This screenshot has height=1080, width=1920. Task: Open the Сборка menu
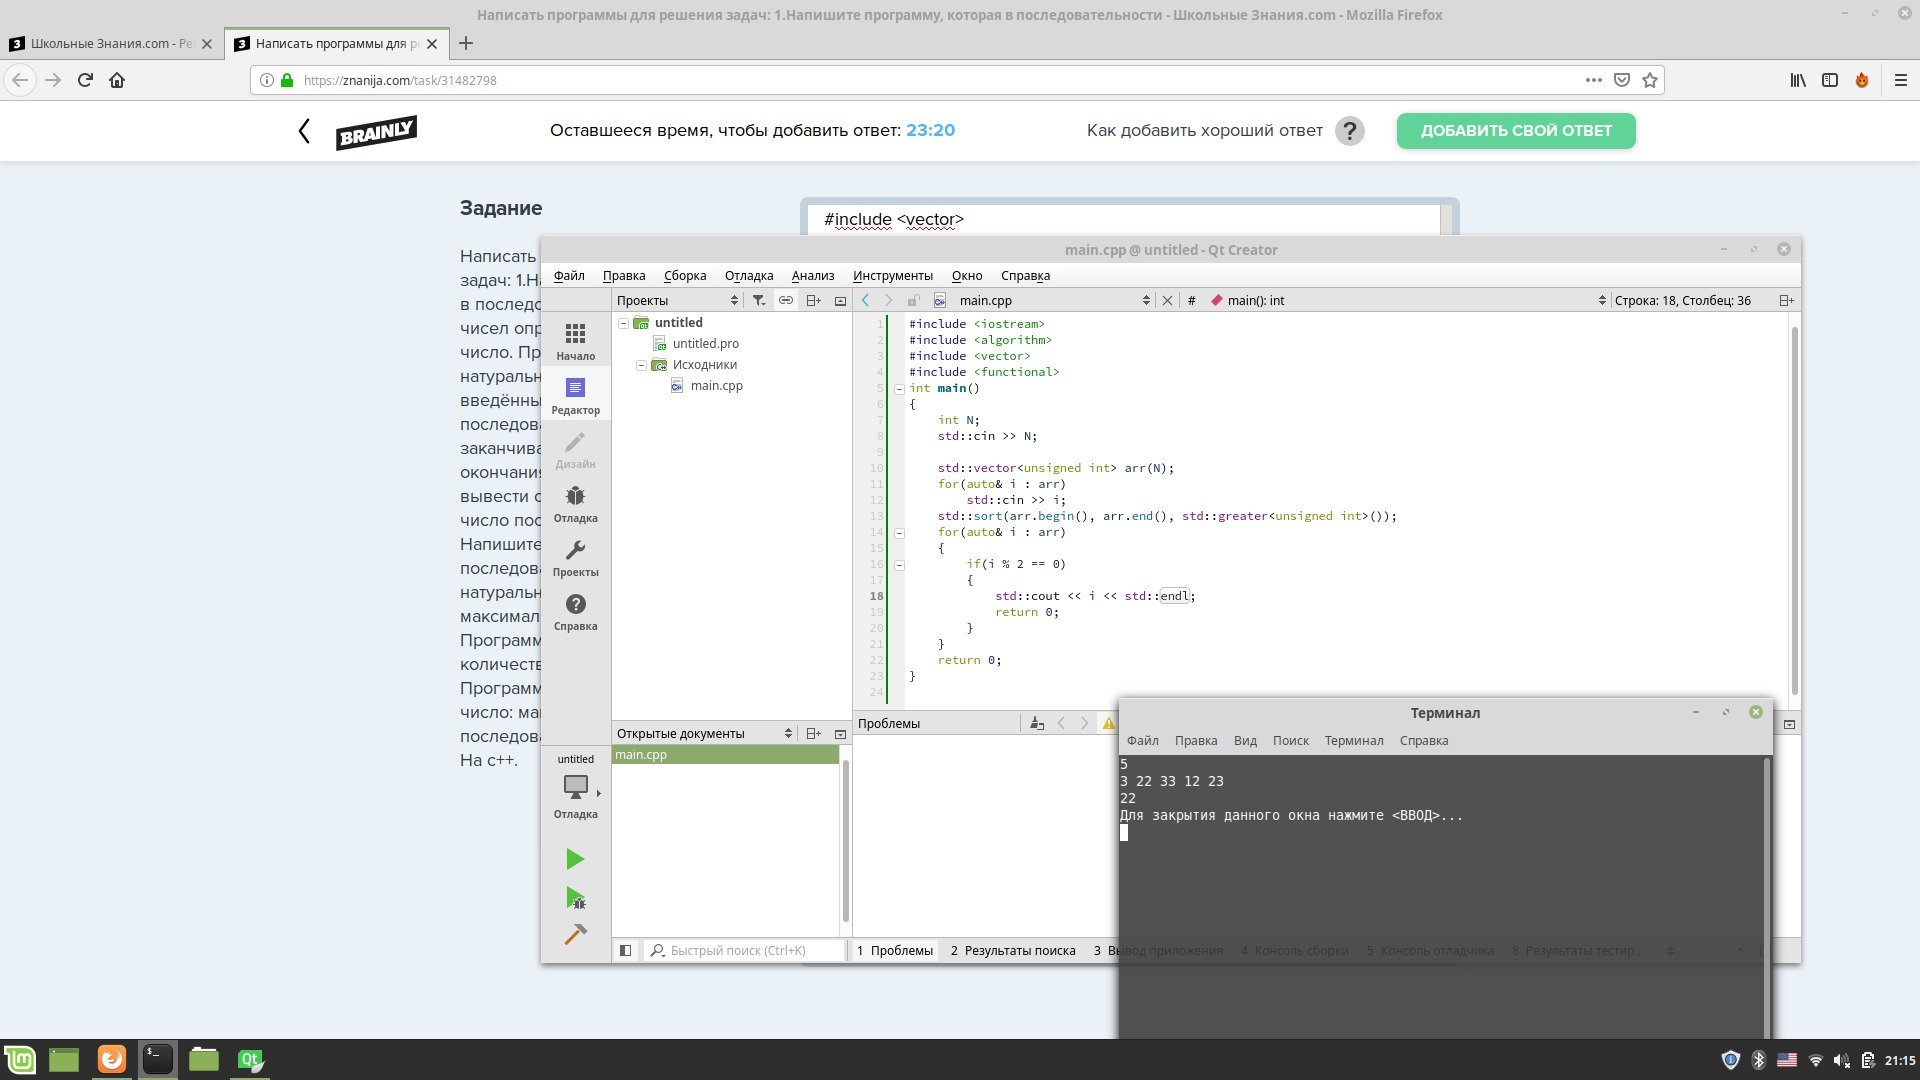(x=684, y=276)
